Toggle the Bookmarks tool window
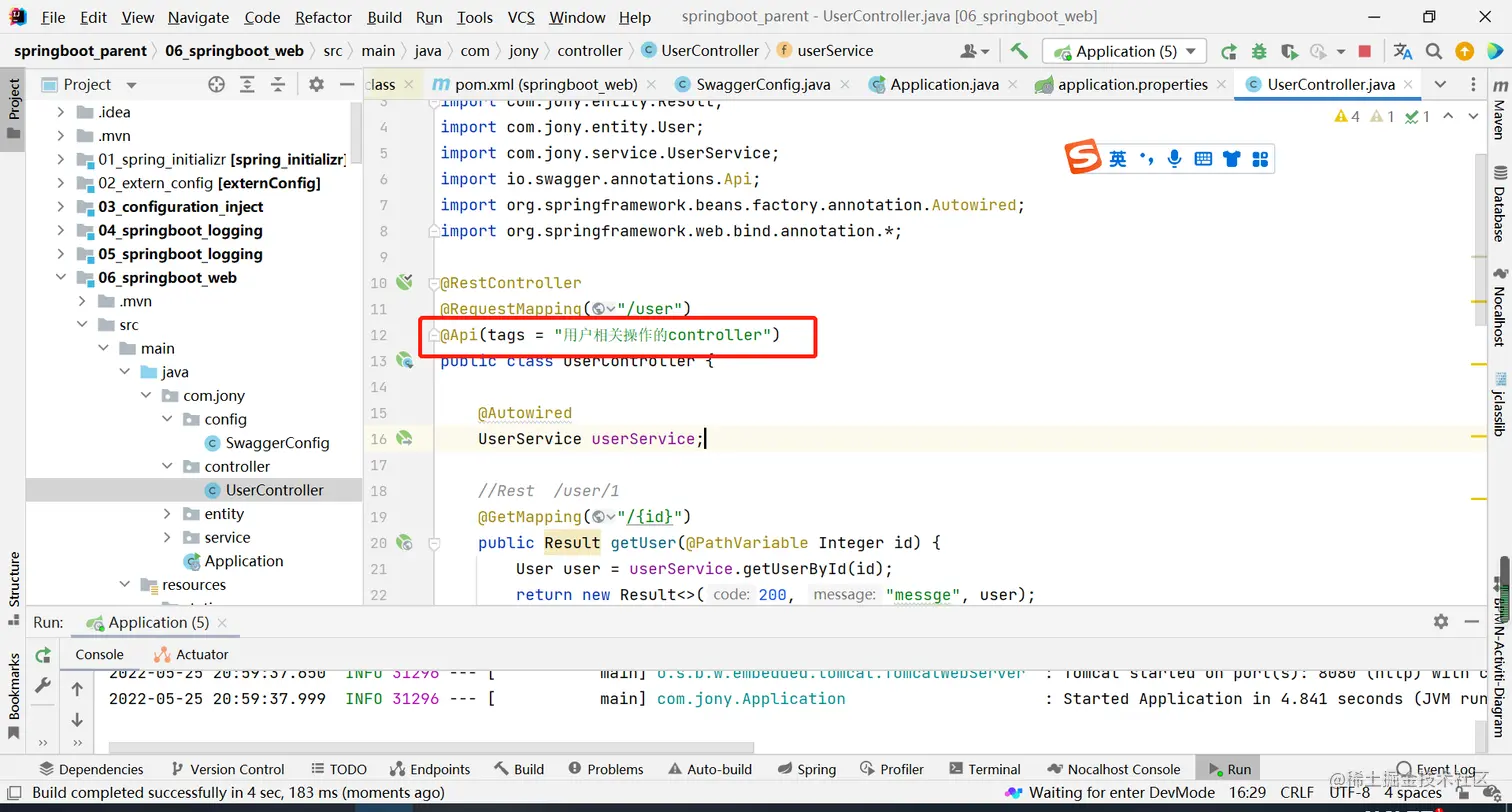 (14, 695)
